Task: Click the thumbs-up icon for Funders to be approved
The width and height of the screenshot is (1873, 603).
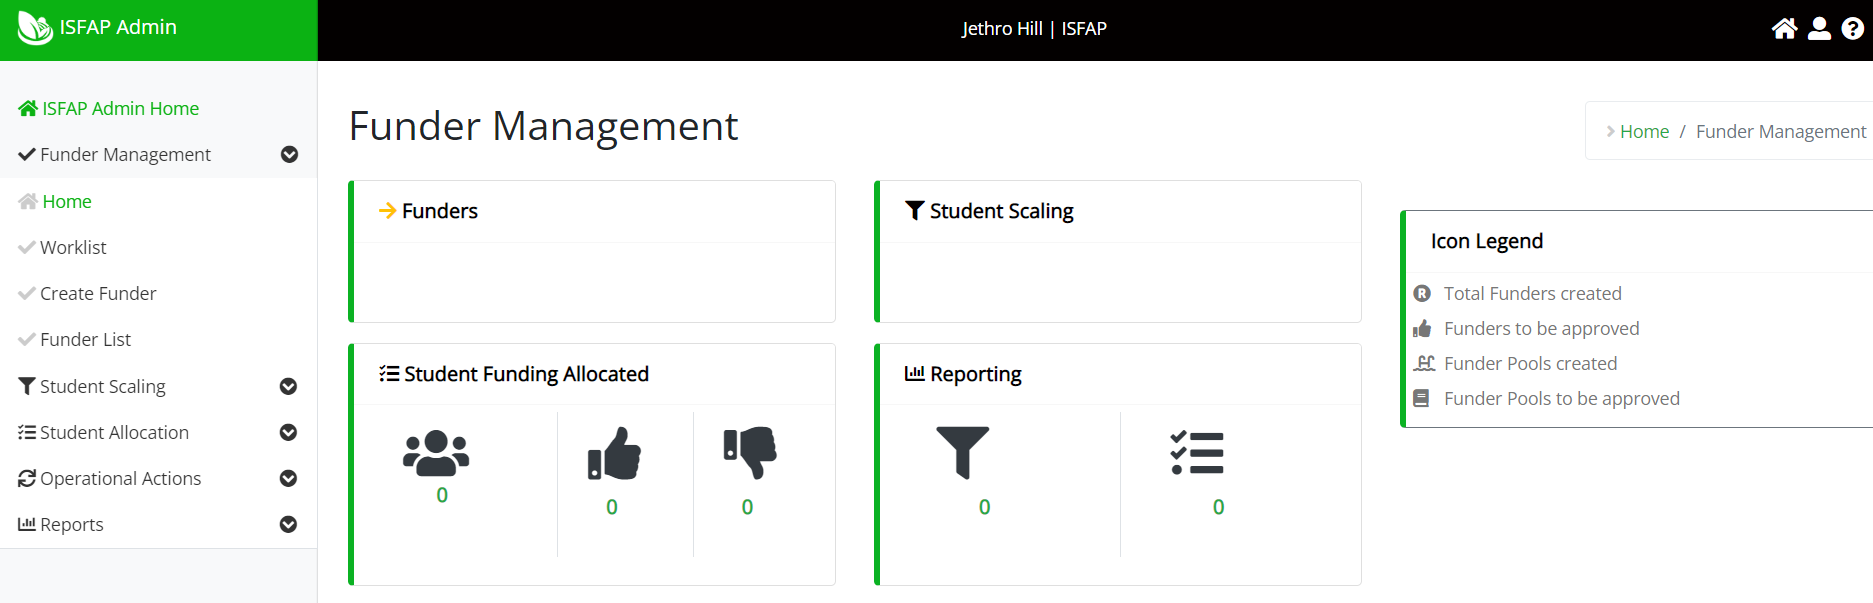Action: pos(1422,329)
